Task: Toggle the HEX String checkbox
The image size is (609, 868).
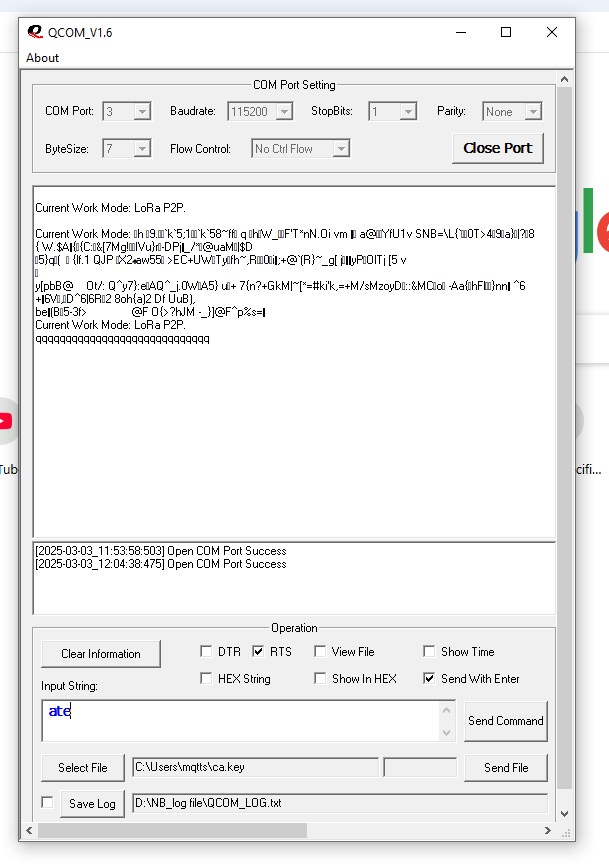Action: coord(207,679)
